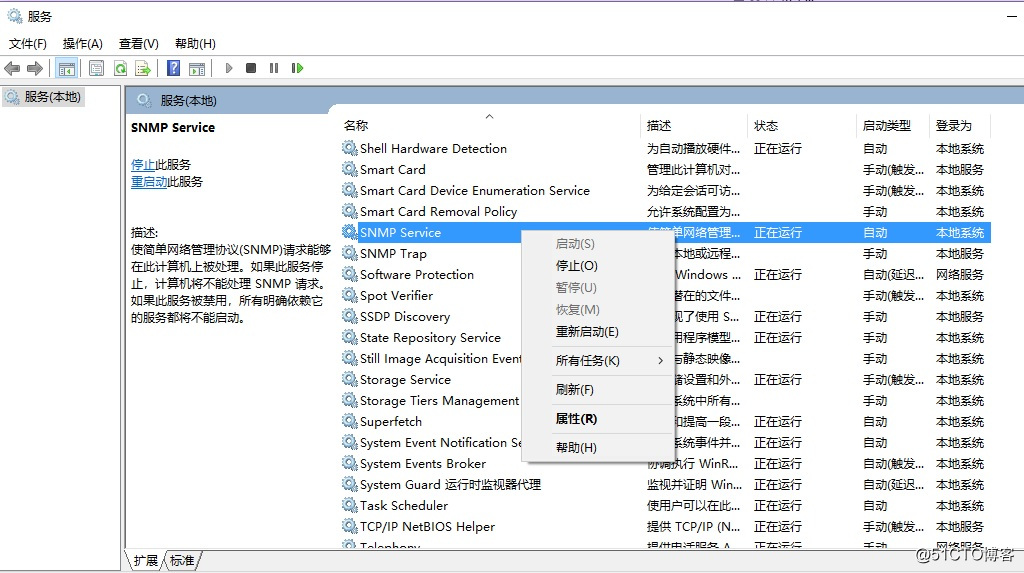Click the 停止 this service link
Screen dimensions: 1024x573
pos(143,165)
